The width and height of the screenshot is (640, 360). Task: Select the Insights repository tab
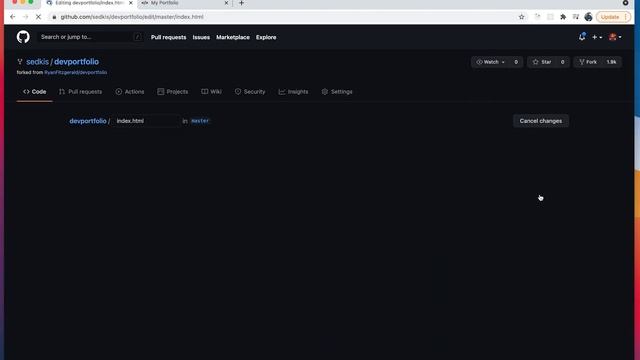[293, 92]
